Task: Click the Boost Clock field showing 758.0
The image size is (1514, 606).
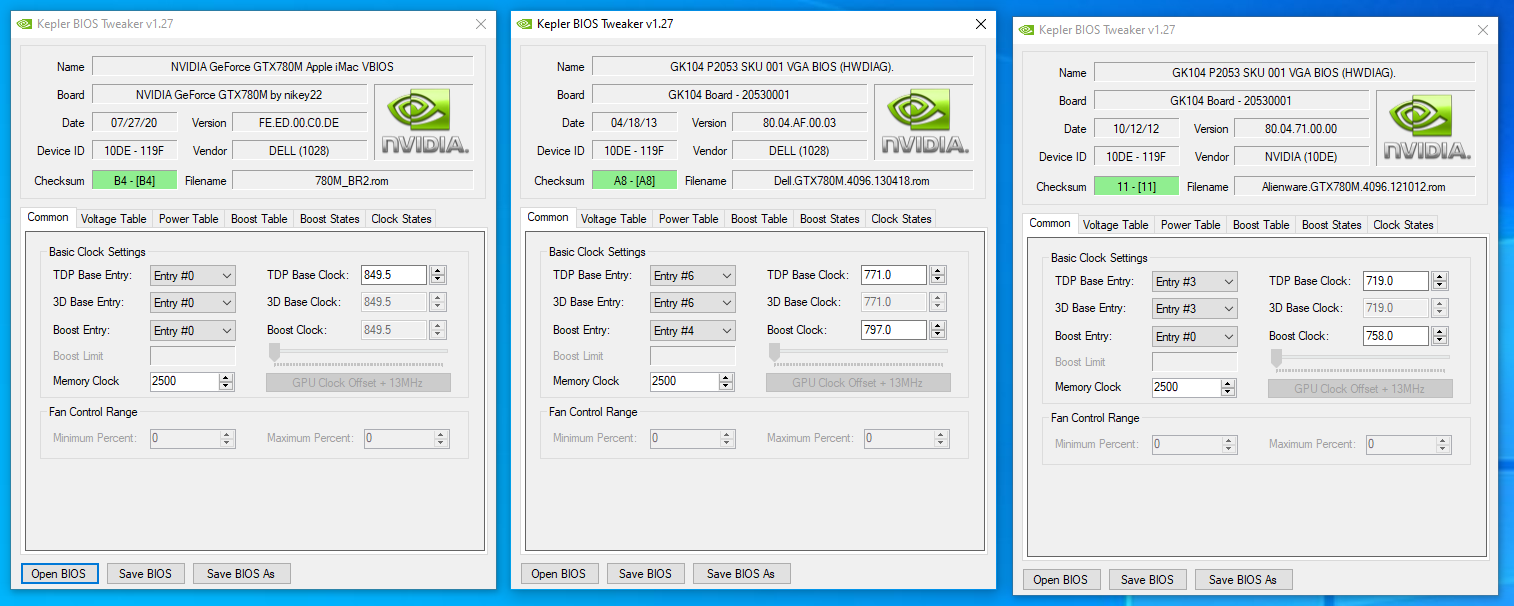Action: click(1396, 336)
